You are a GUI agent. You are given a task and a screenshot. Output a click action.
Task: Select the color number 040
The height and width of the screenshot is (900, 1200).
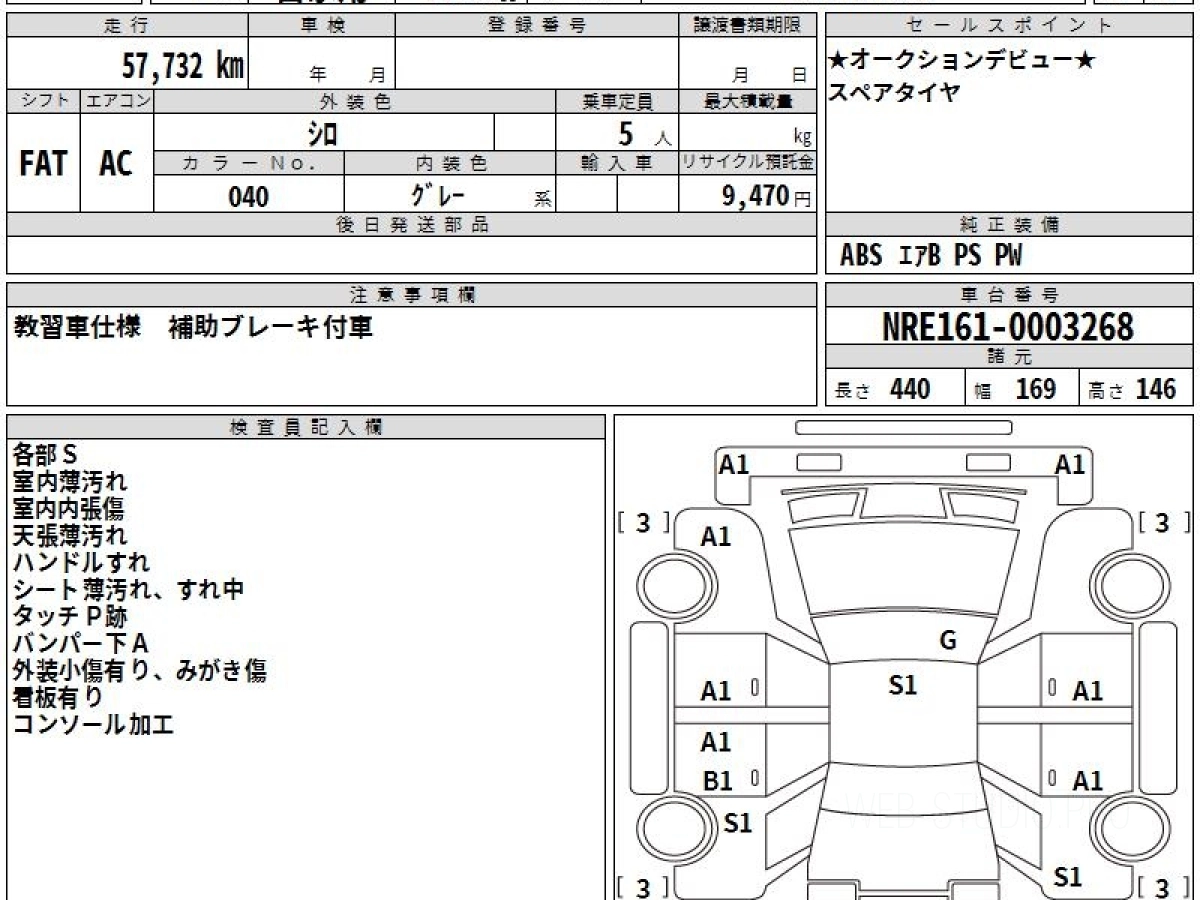249,196
